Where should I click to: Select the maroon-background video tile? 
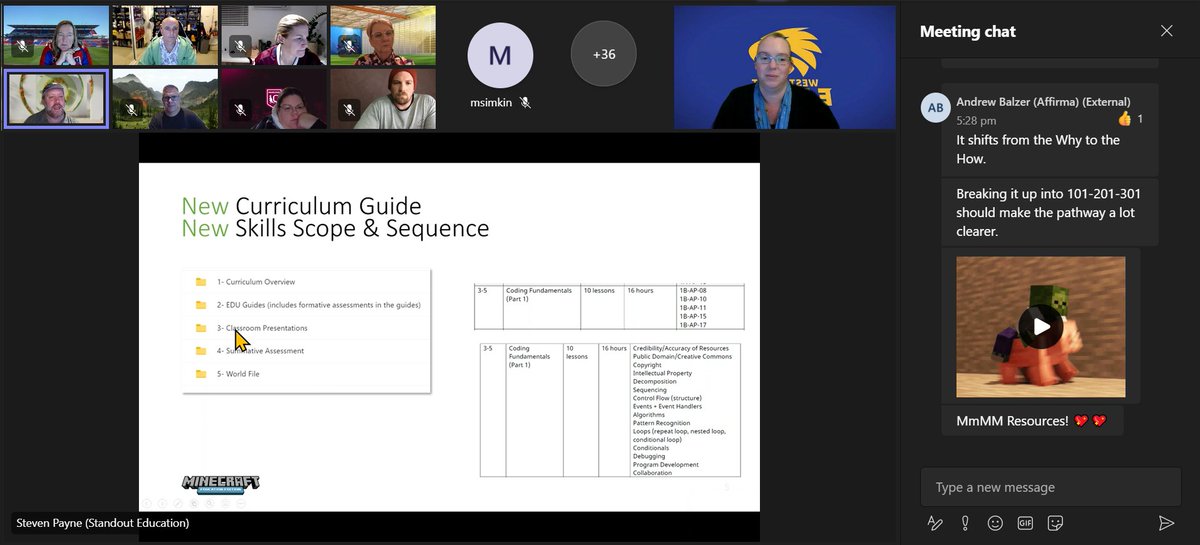(x=274, y=99)
